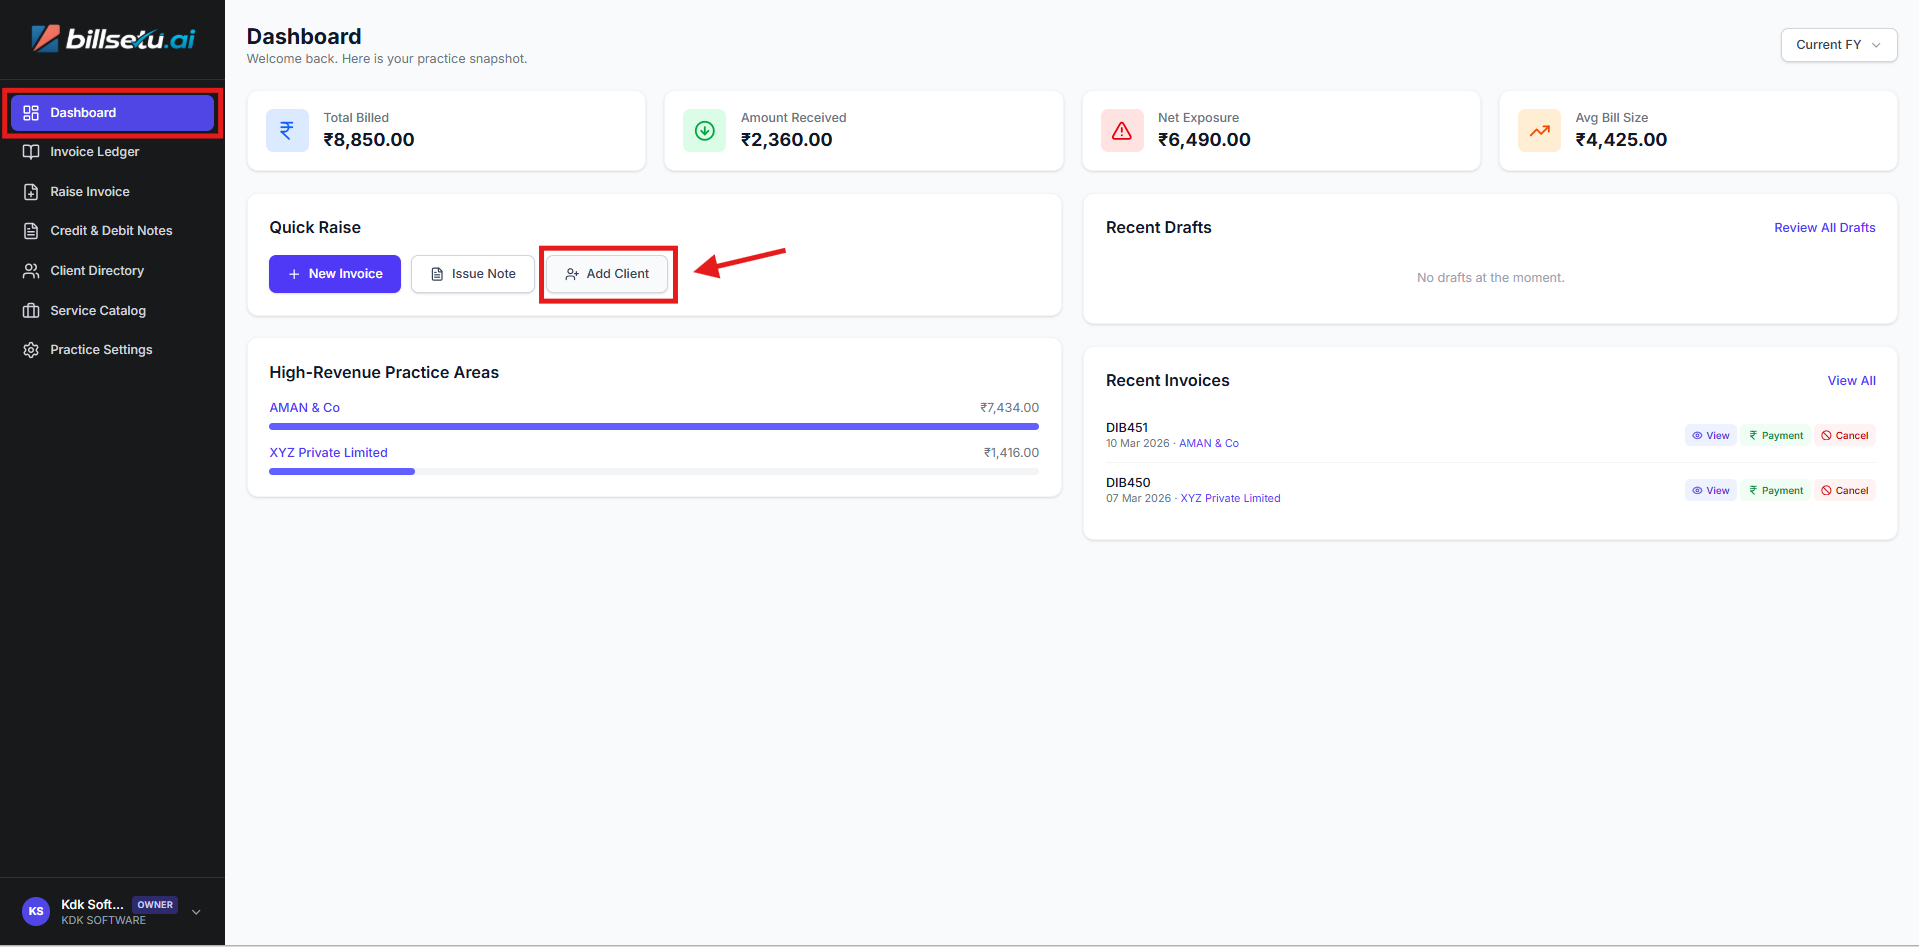
Task: Open the Client Directory page
Action: click(97, 271)
